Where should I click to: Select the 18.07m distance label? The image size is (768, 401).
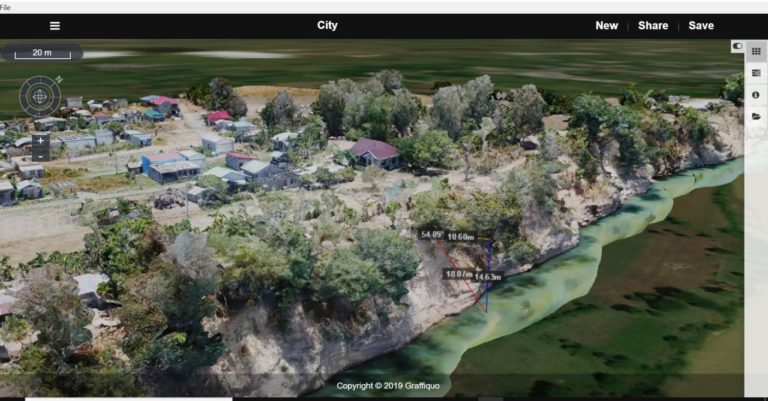(457, 273)
